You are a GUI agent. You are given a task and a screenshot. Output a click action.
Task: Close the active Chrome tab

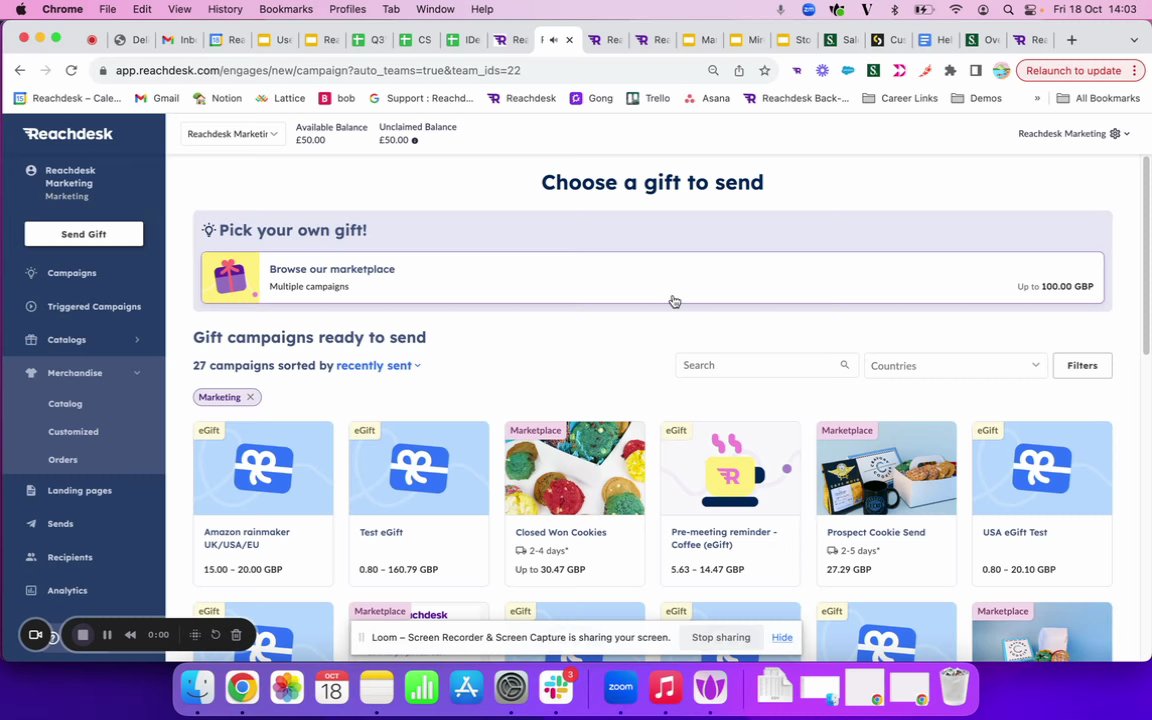[569, 40]
